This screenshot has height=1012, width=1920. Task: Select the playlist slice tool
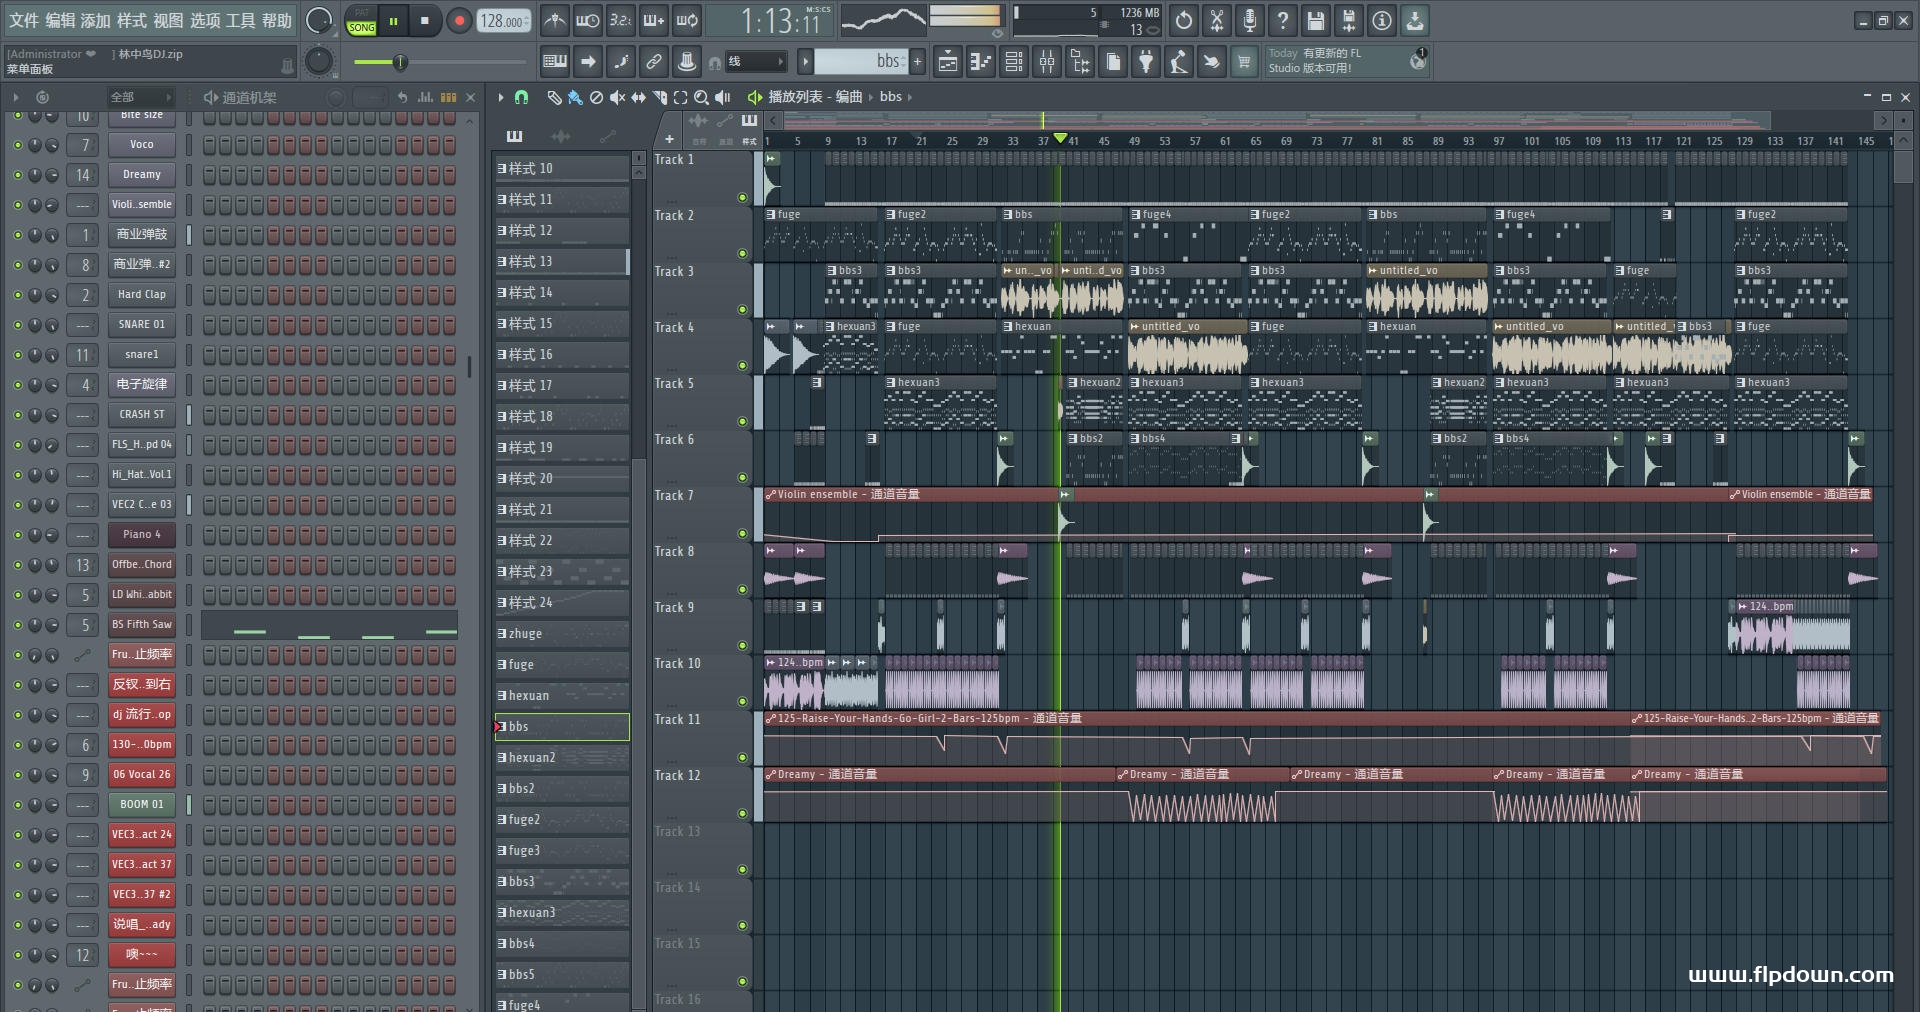[x=659, y=97]
